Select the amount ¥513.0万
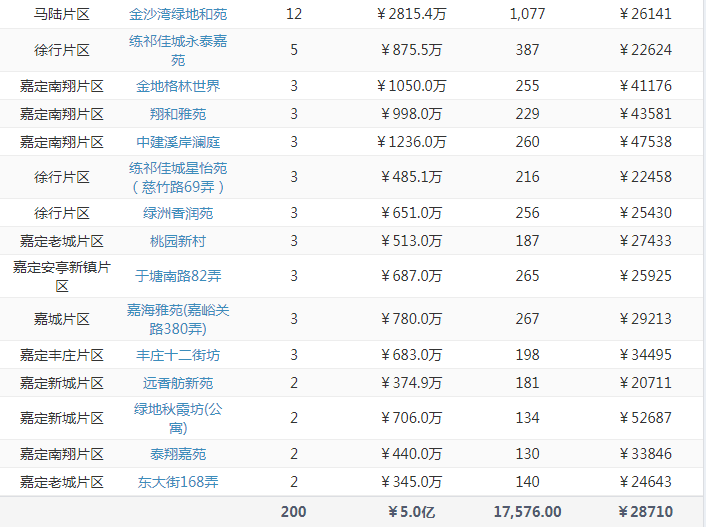The width and height of the screenshot is (706, 527). (412, 241)
